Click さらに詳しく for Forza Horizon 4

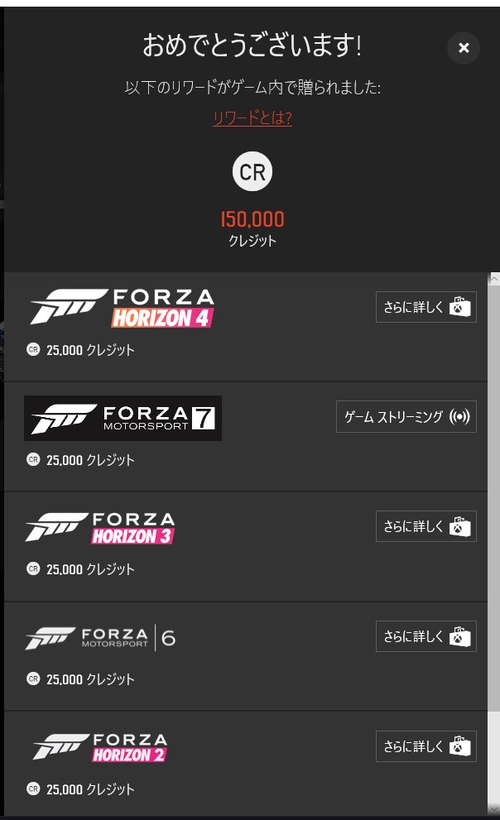tap(426, 307)
